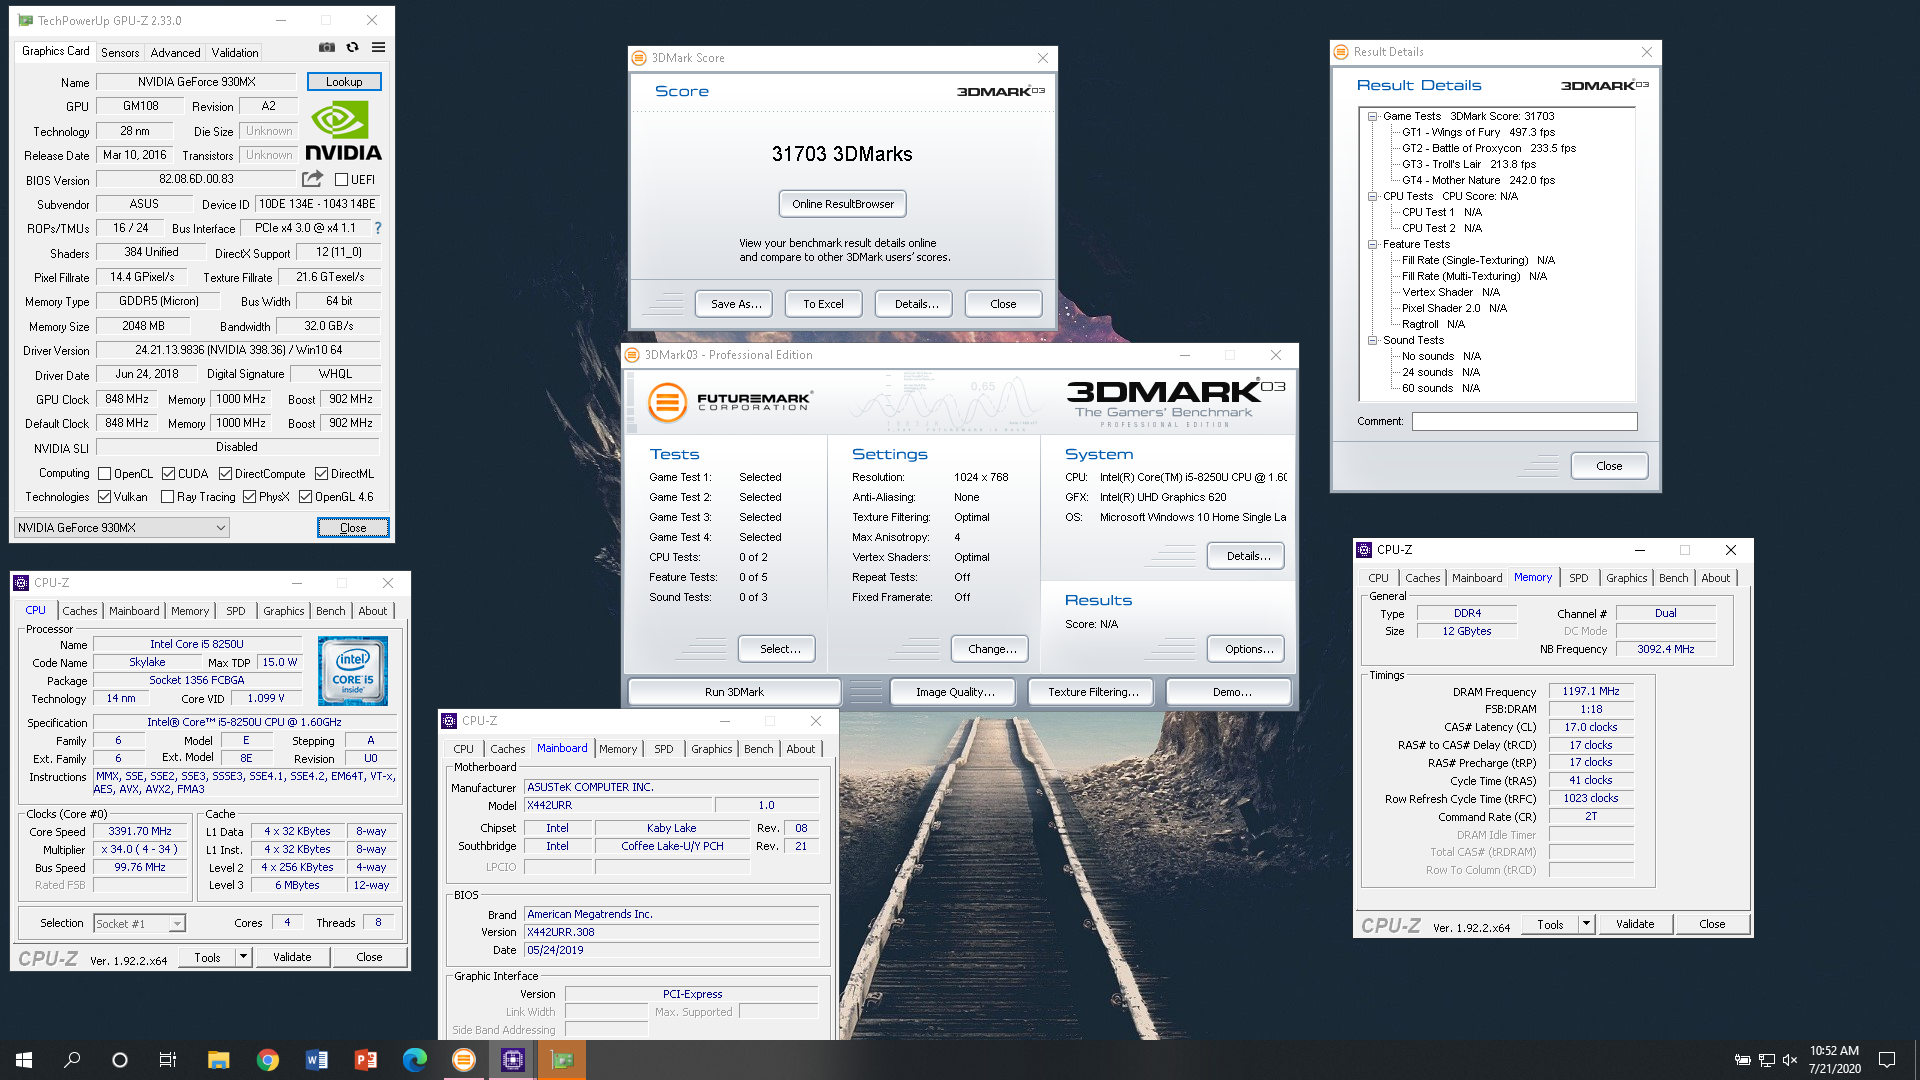Collapse the Sound Tests tree node

coord(1373,340)
